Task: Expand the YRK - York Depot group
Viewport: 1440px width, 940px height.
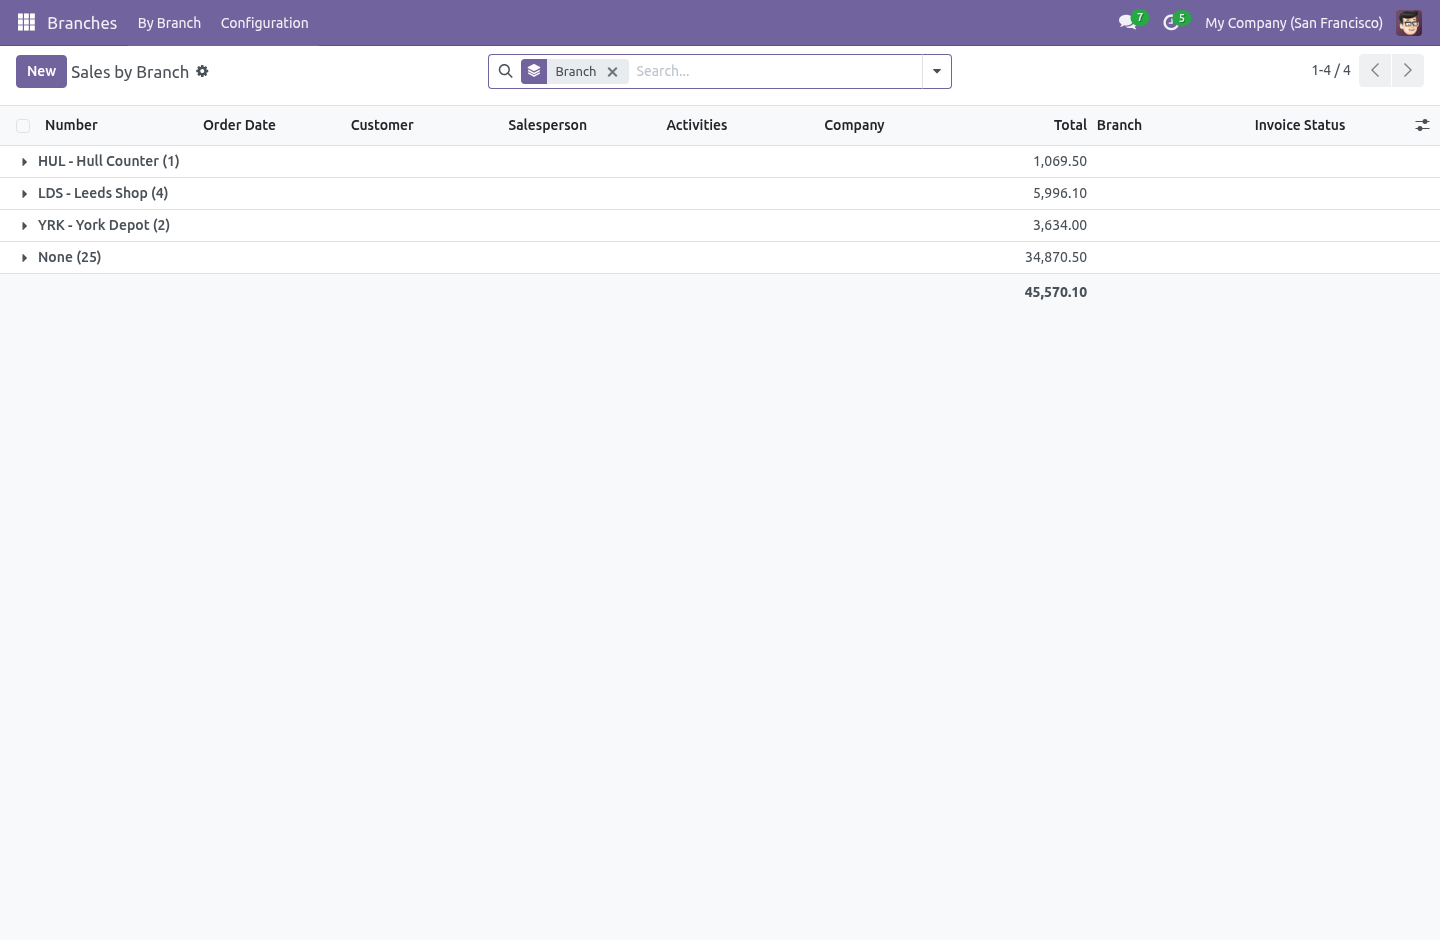Action: coord(104,225)
